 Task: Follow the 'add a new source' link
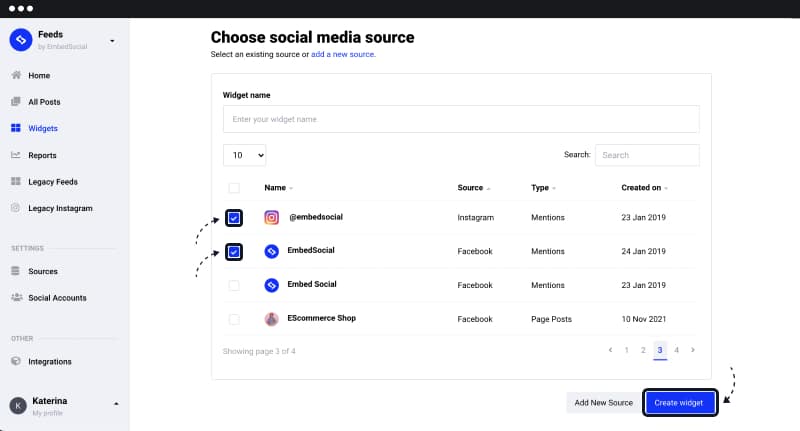(x=343, y=54)
